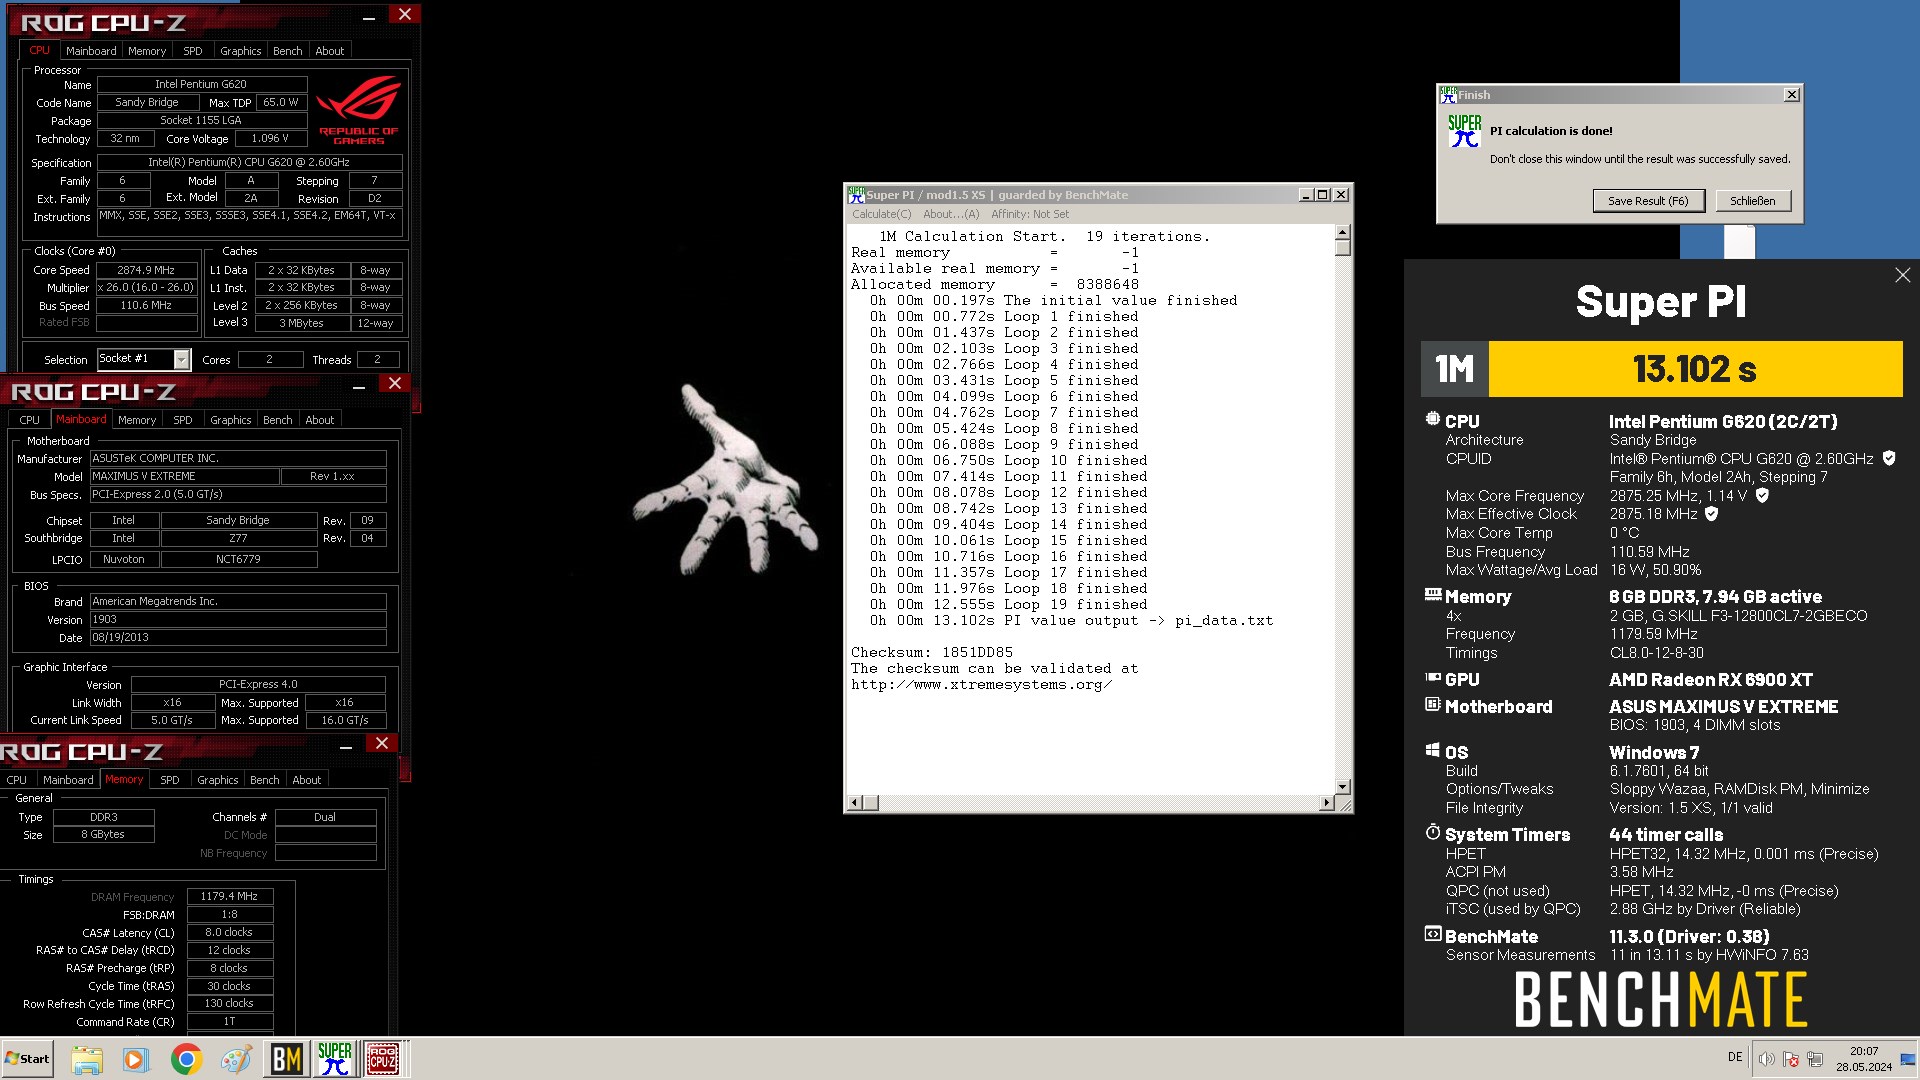The width and height of the screenshot is (1920, 1080).
Task: Click the System Timers clock icon
Action: pyautogui.click(x=1433, y=832)
